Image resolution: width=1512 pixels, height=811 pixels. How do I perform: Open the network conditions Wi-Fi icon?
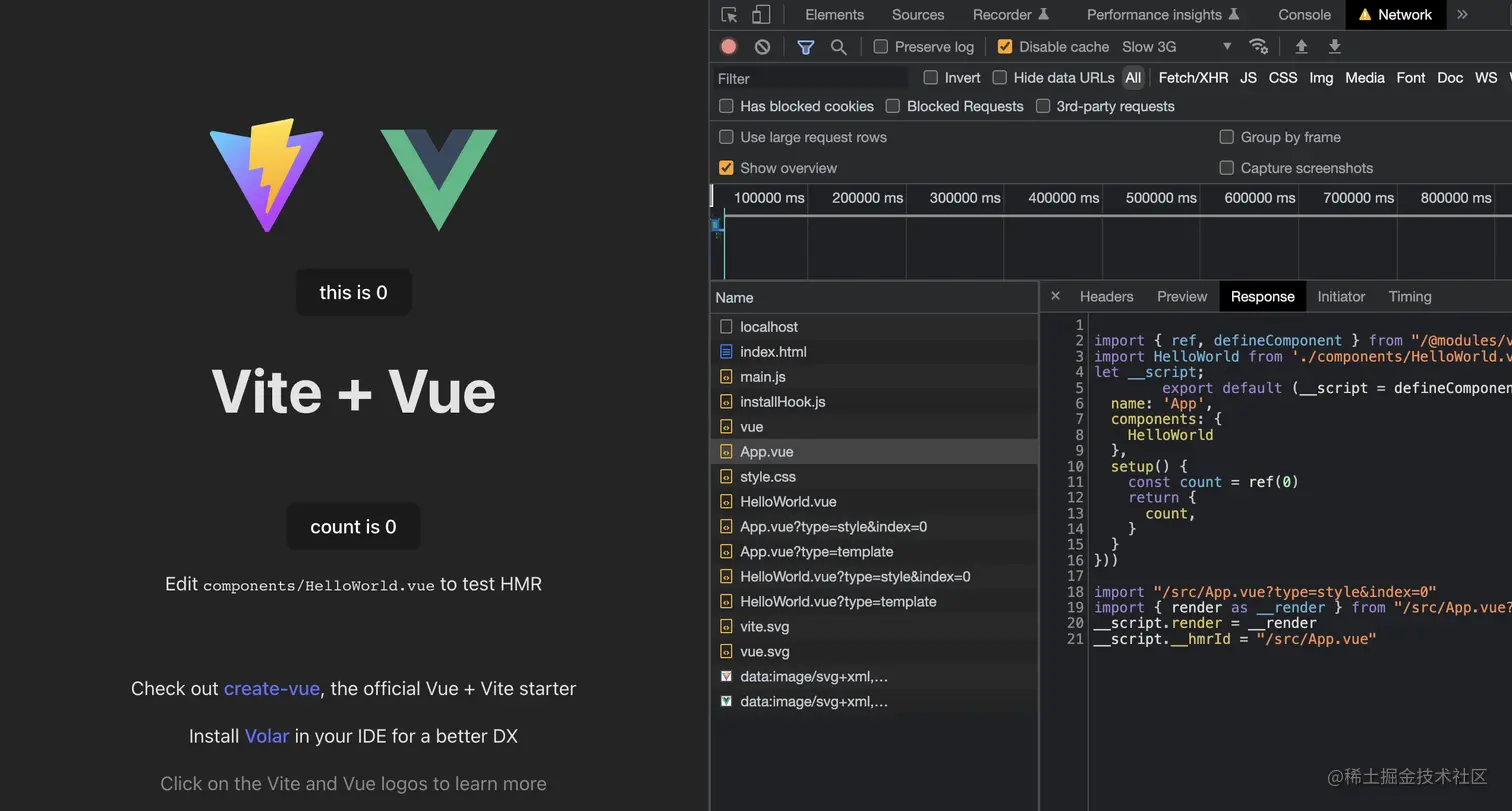point(1259,47)
